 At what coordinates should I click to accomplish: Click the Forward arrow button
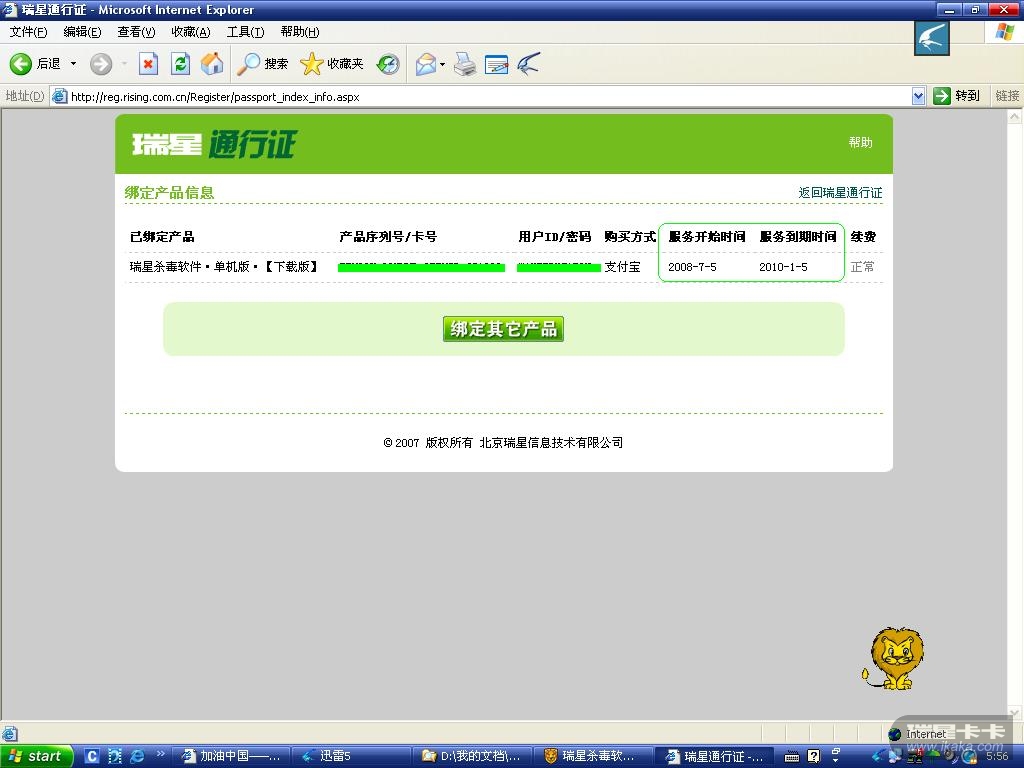click(x=101, y=63)
